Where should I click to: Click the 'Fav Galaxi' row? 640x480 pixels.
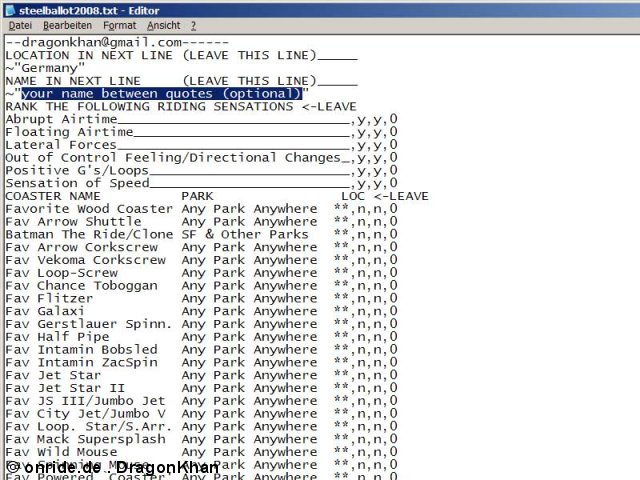click(x=201, y=311)
